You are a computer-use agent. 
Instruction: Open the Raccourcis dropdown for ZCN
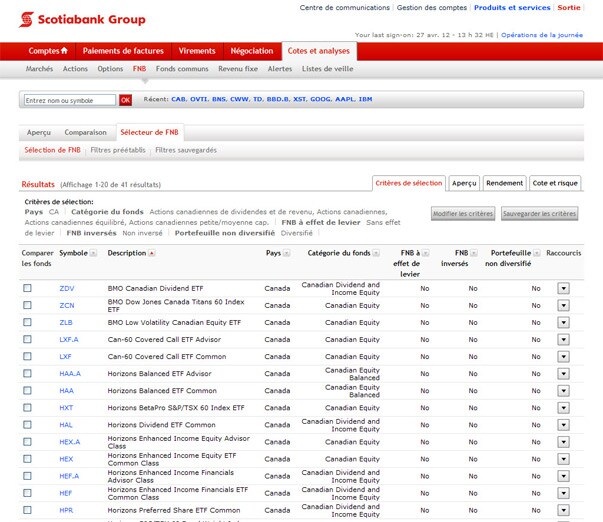[x=563, y=305]
